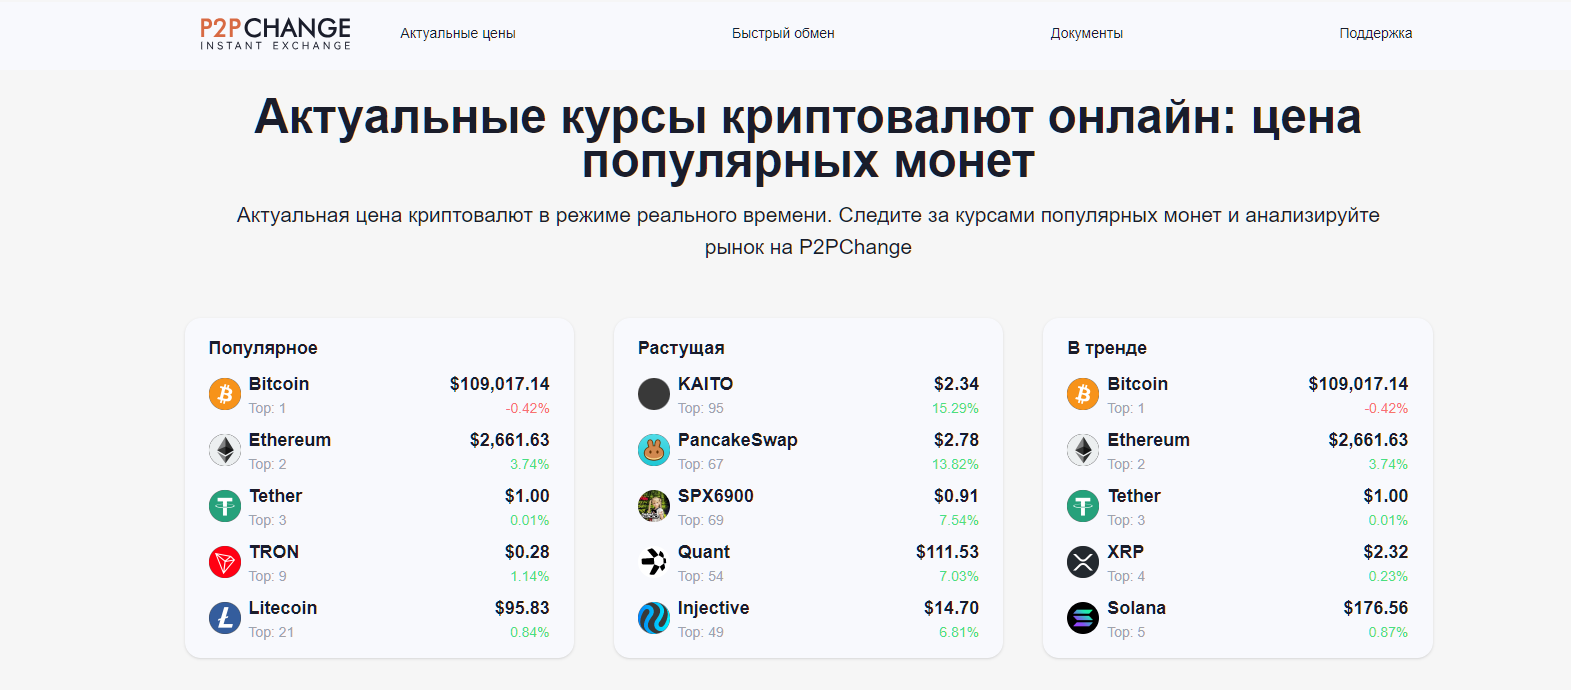Viewport: 1571px width, 690px height.
Task: Open the Quant coin name
Action: (x=704, y=552)
